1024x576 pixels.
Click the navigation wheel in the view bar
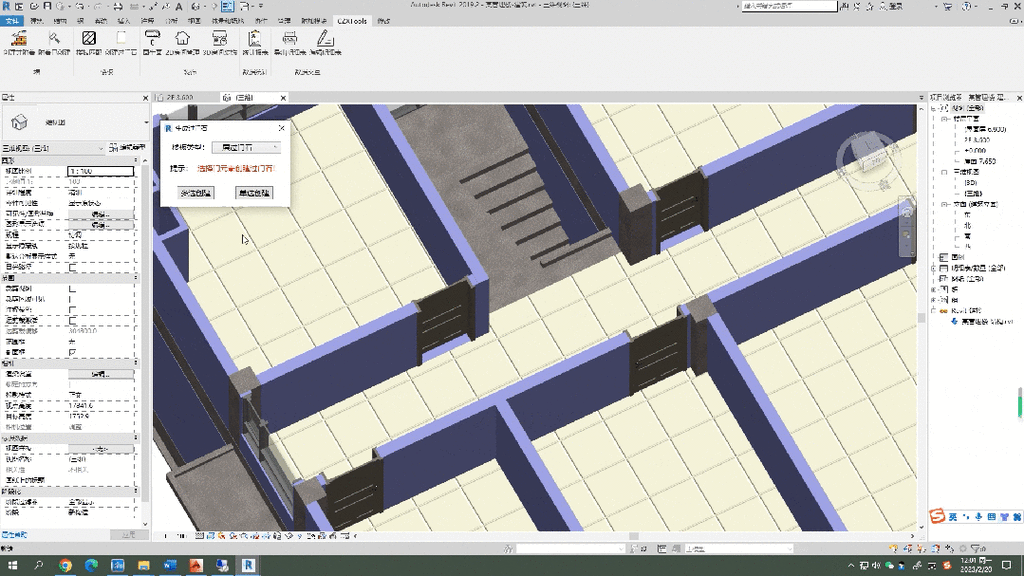click(x=907, y=213)
